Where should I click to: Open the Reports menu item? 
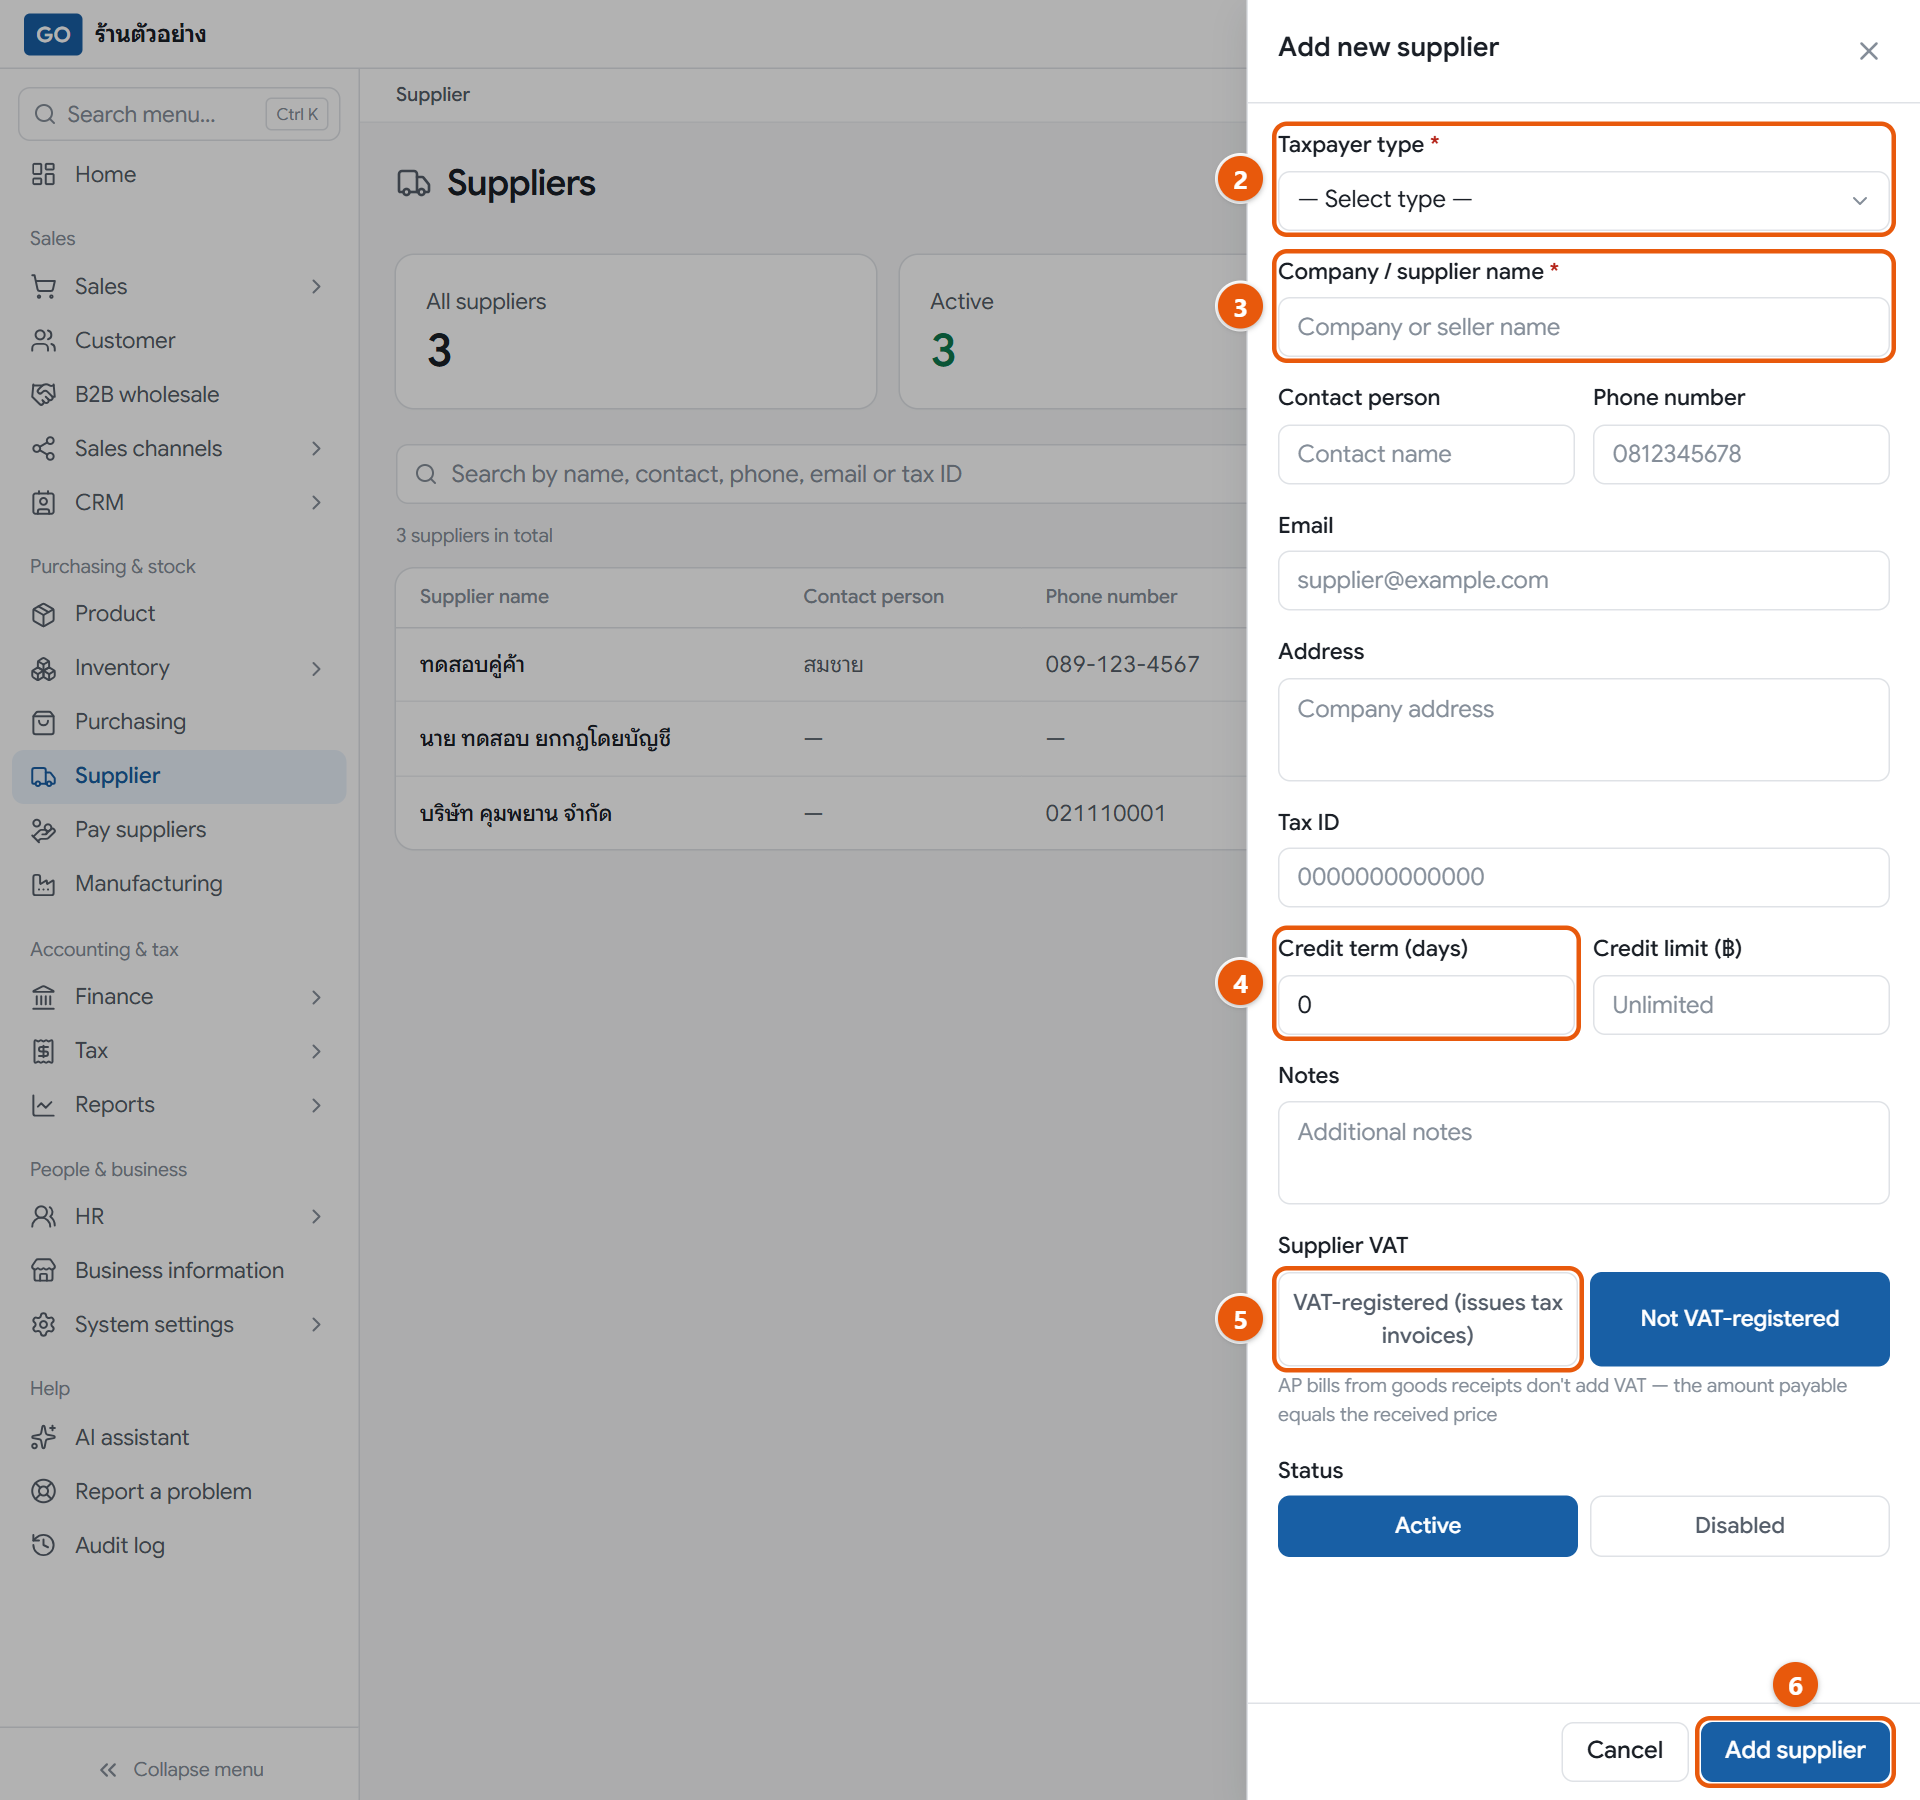pos(179,1105)
